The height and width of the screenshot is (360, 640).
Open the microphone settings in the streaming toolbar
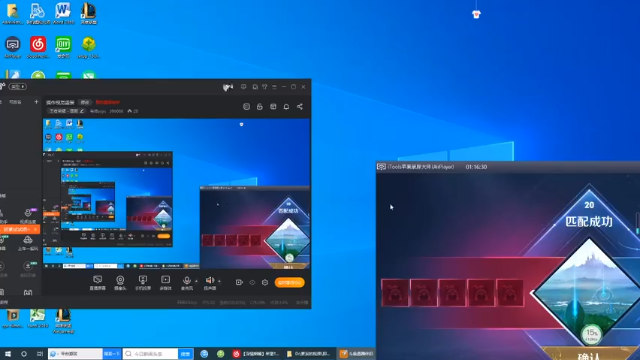click(187, 282)
